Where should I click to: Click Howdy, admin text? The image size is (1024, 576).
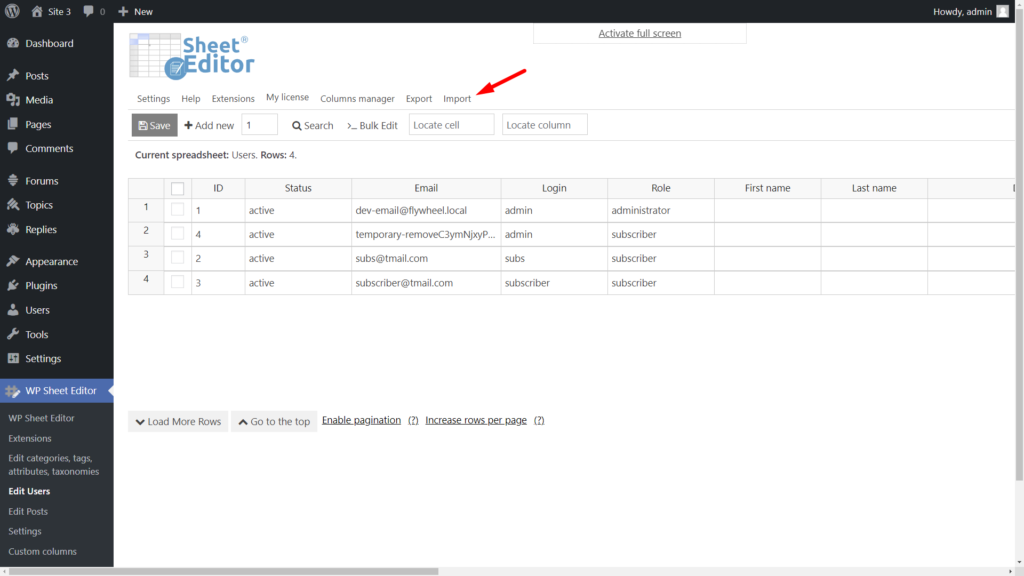pyautogui.click(x=962, y=11)
